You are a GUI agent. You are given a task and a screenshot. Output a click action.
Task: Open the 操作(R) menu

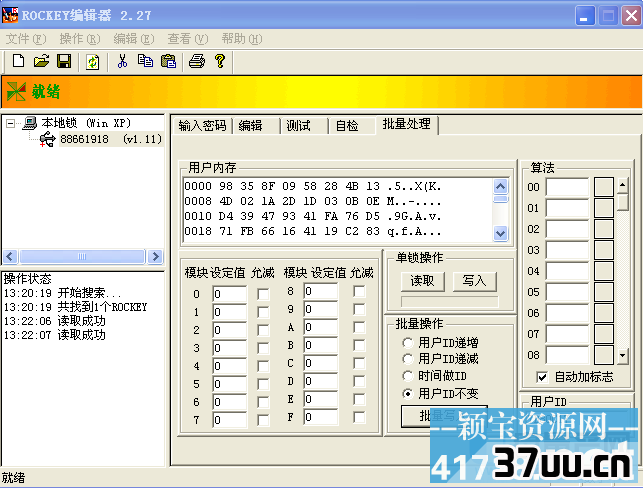[x=80, y=39]
